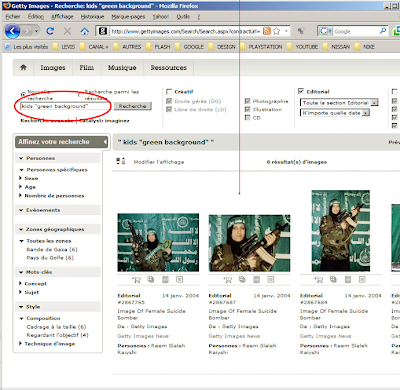This screenshot has height=390, width=400.
Task: Click the Firefox back arrow button
Action: [x=13, y=31]
